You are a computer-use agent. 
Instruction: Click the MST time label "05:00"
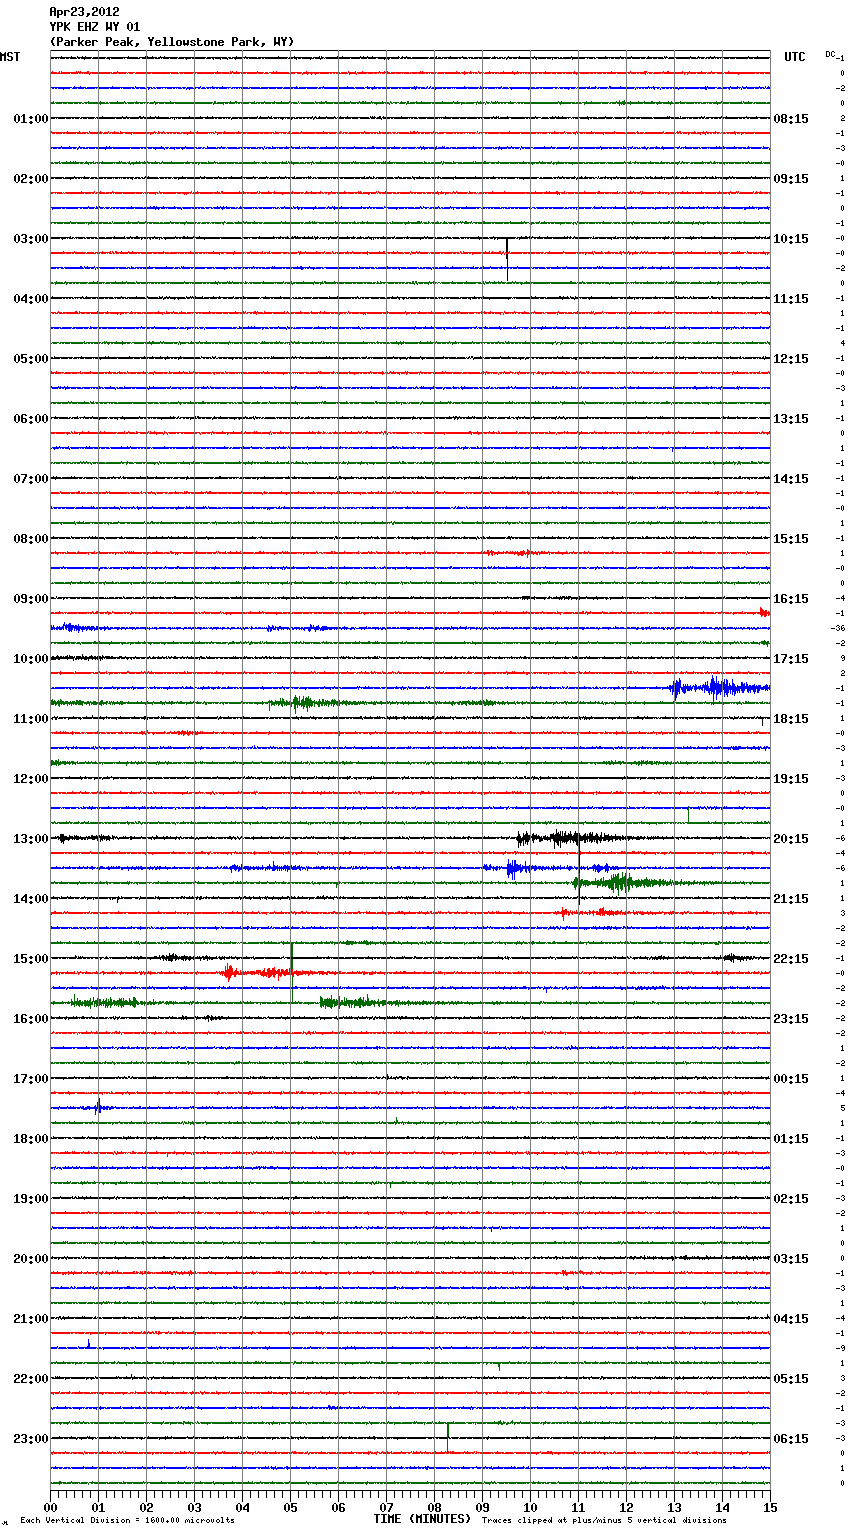[31, 359]
